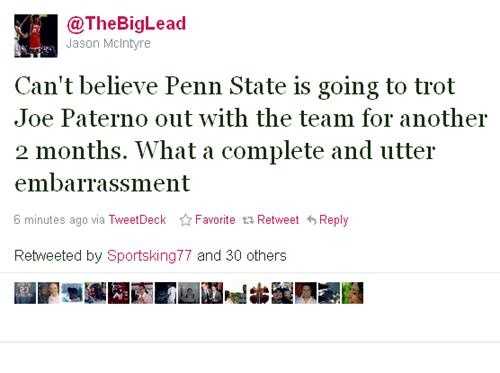Click the tweet text about Joe Paterno
The height and width of the screenshot is (373, 500).
pos(251,134)
